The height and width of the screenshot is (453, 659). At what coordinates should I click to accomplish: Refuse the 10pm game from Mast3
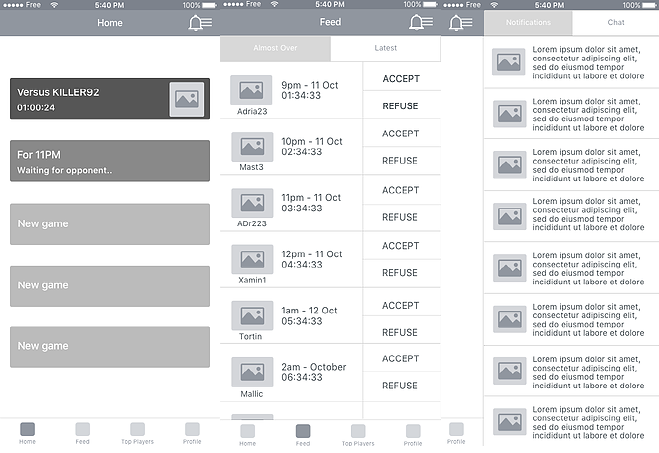click(x=401, y=161)
